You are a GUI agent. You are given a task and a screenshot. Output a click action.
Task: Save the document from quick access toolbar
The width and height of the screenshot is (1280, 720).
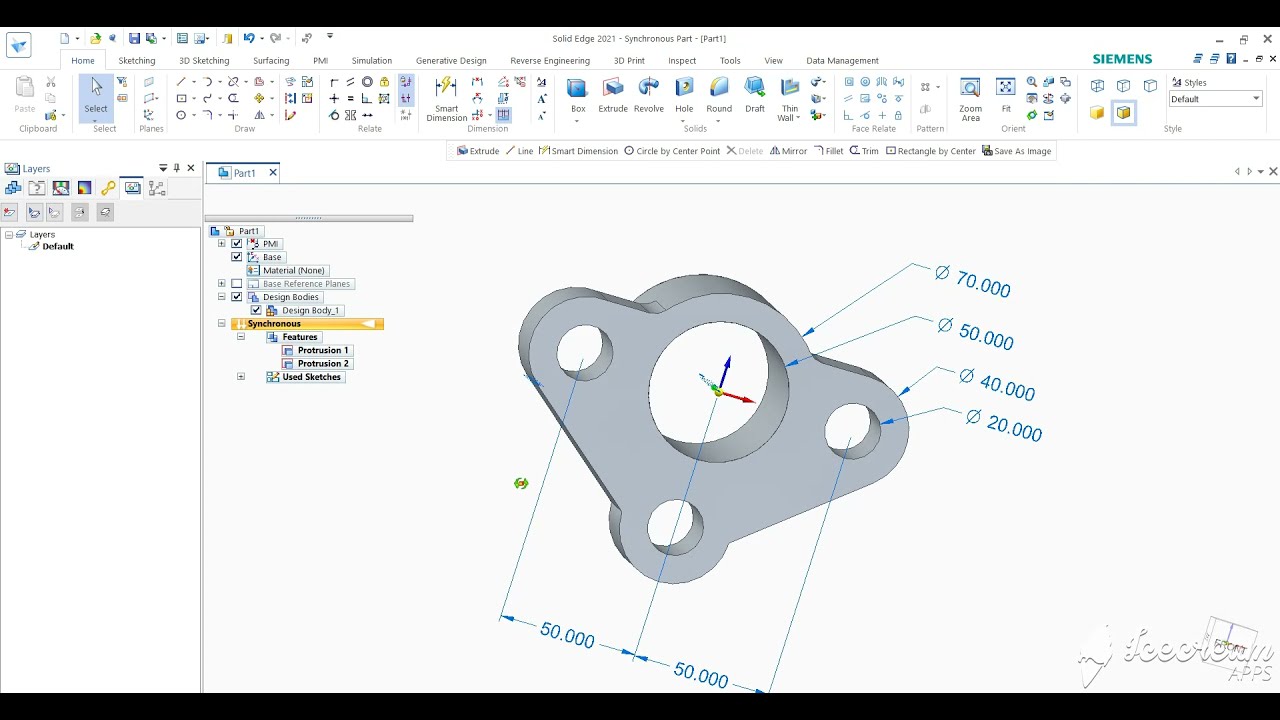click(x=134, y=38)
